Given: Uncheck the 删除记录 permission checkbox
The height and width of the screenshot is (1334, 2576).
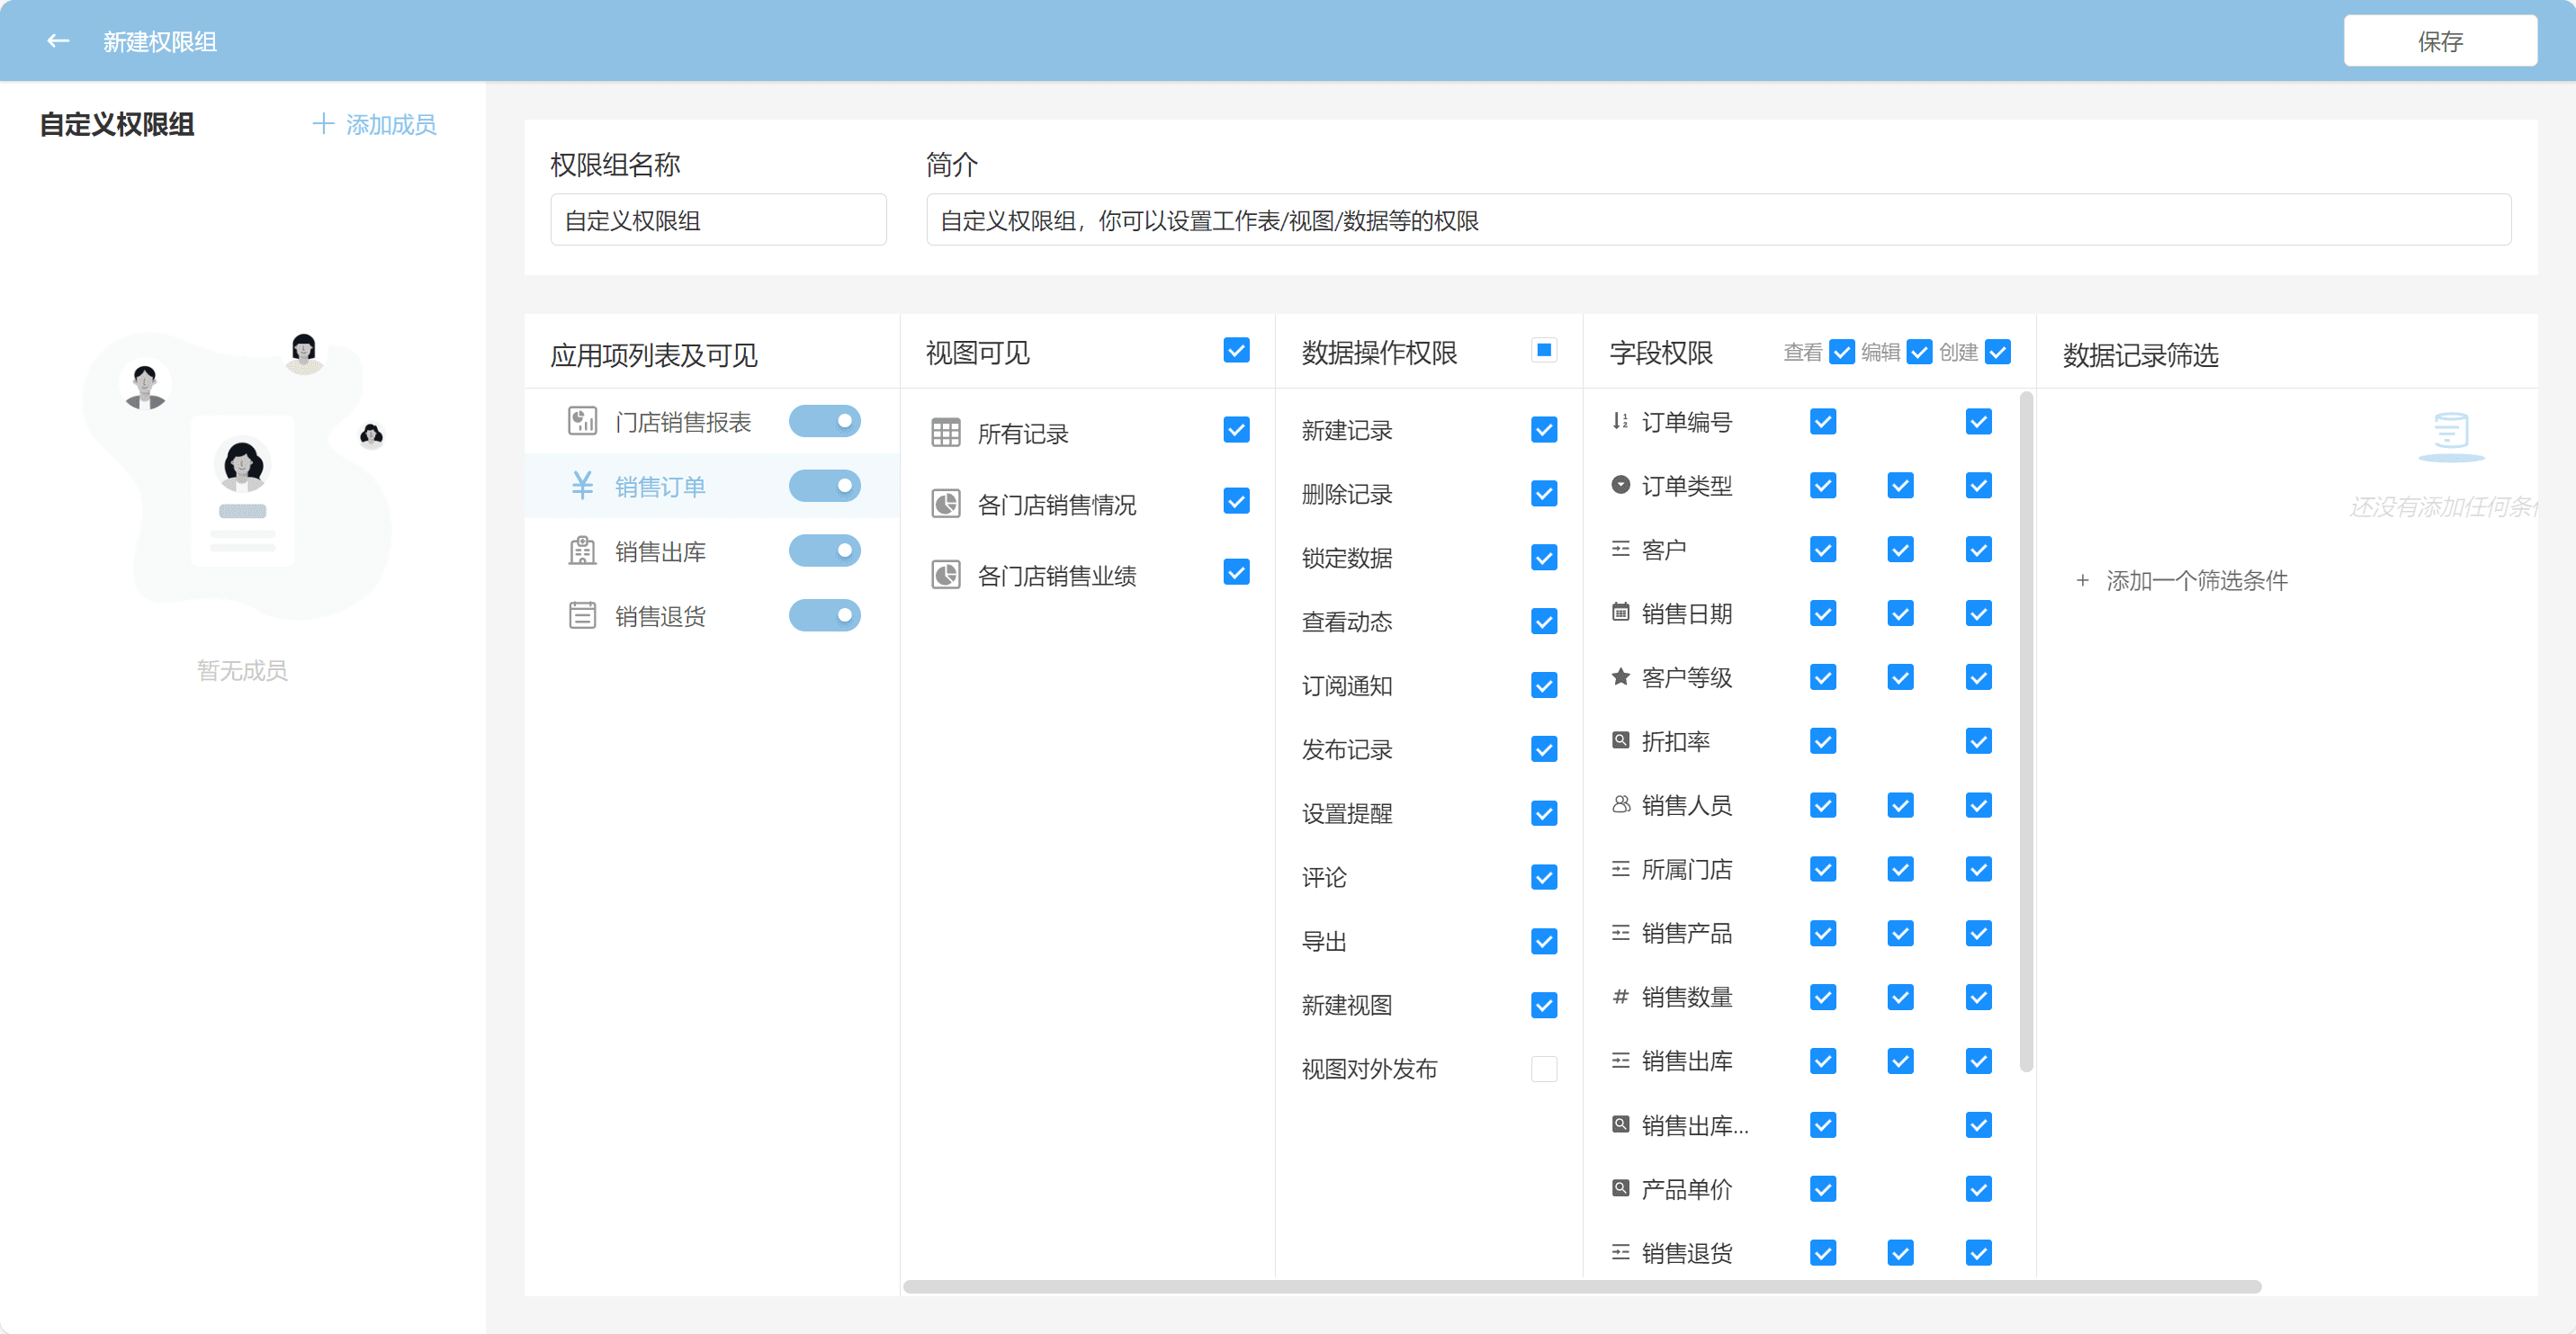Looking at the screenshot, I should (1543, 494).
